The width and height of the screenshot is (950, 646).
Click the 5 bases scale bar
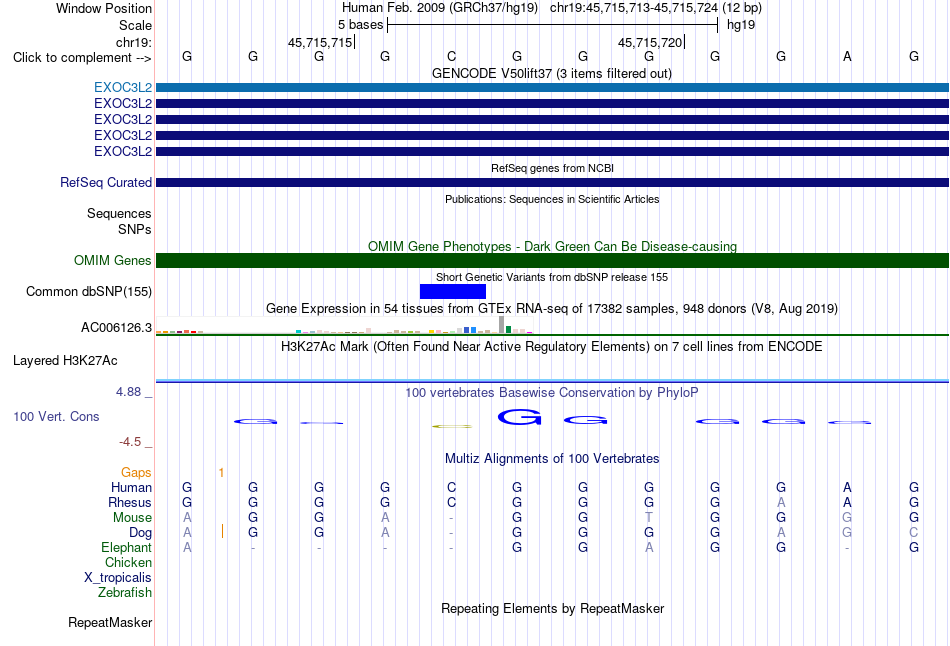[553, 25]
